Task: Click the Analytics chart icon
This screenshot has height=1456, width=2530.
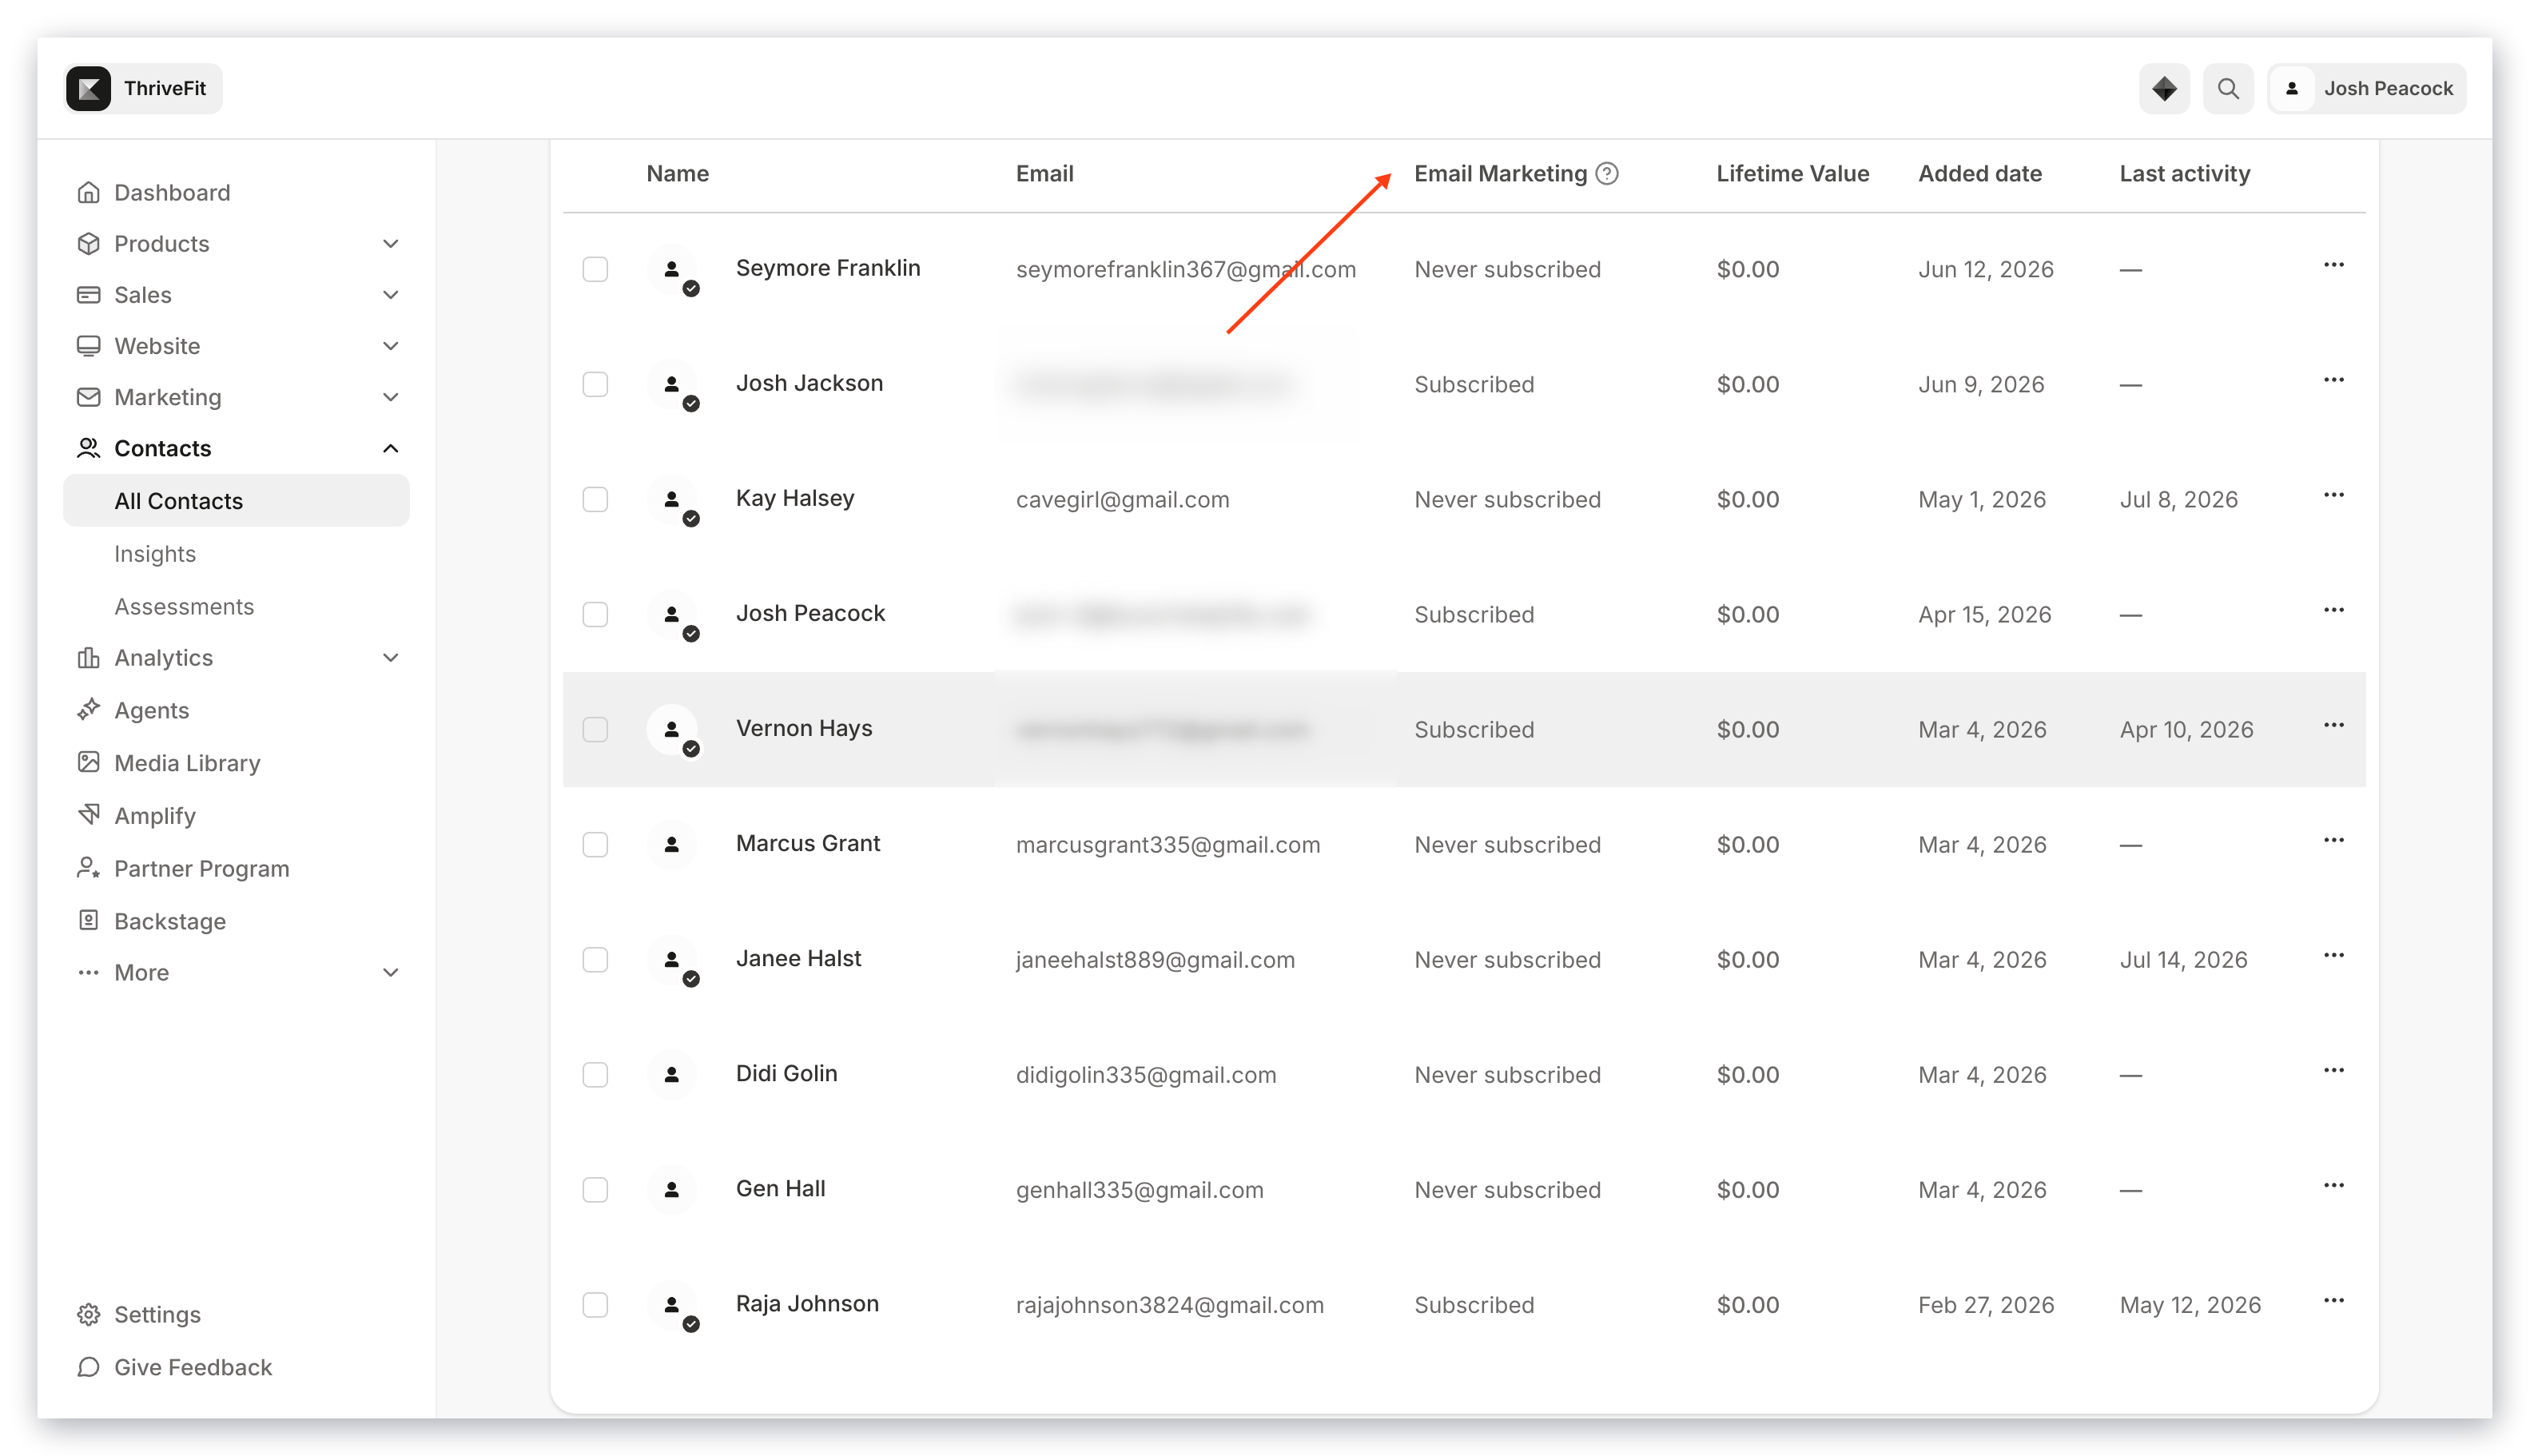Action: [88, 657]
